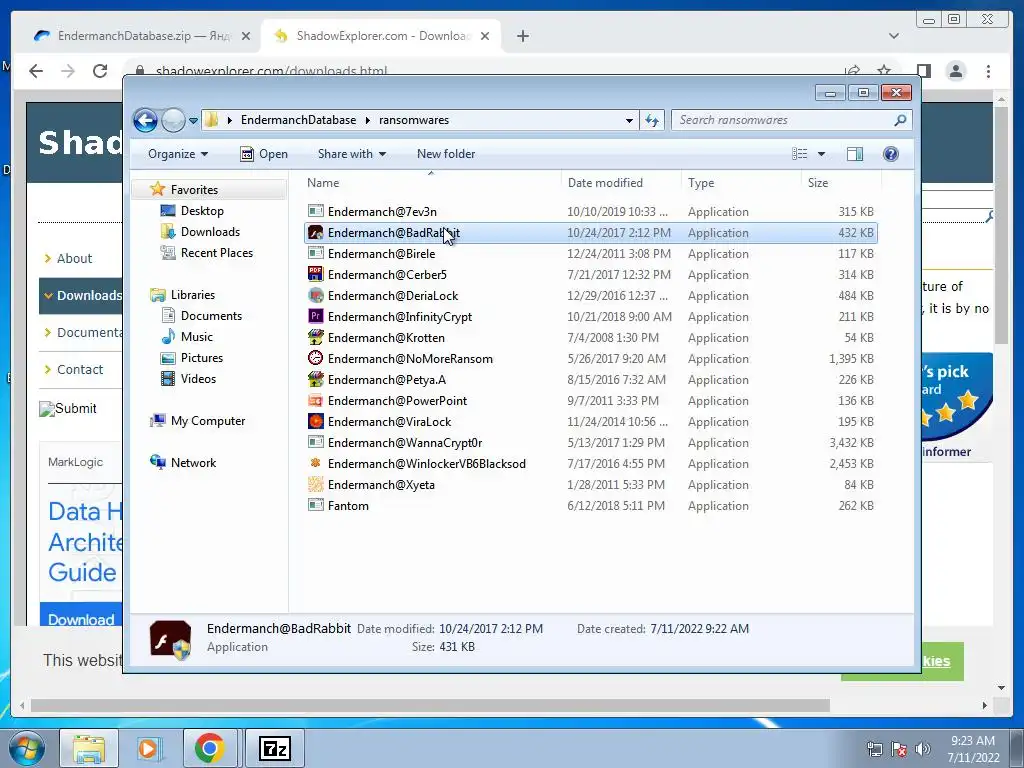Bookmark page with Chrome star icon
The width and height of the screenshot is (1024, 768).
884,70
